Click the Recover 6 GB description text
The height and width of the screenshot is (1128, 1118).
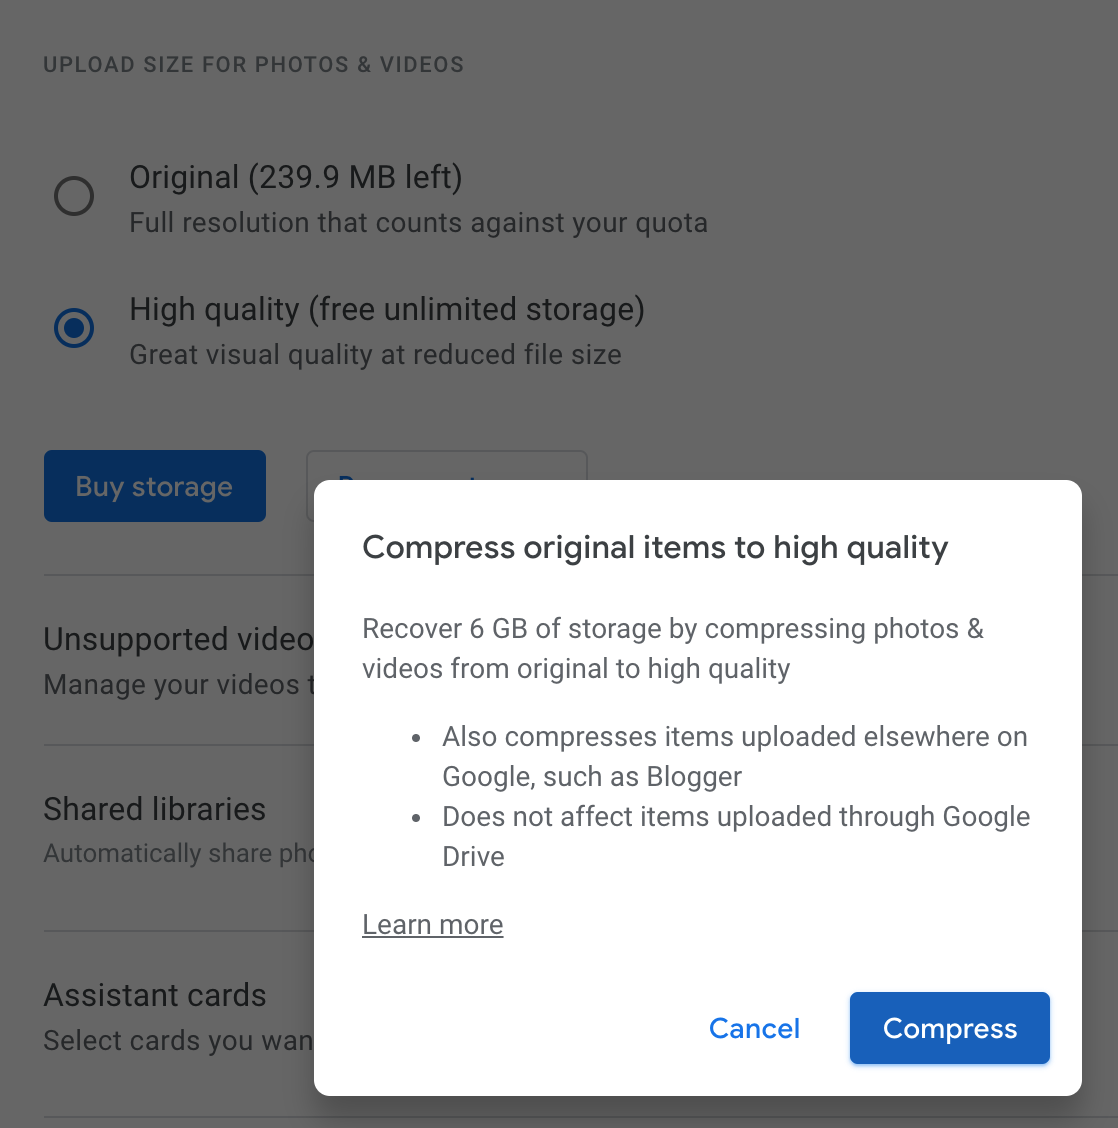(x=672, y=648)
